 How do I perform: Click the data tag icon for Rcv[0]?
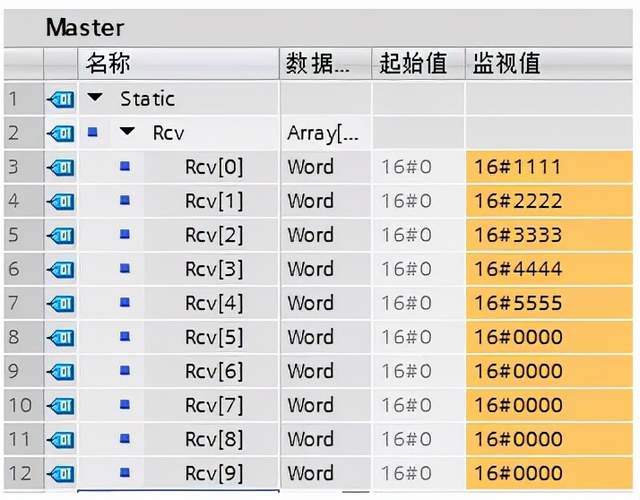pos(60,167)
